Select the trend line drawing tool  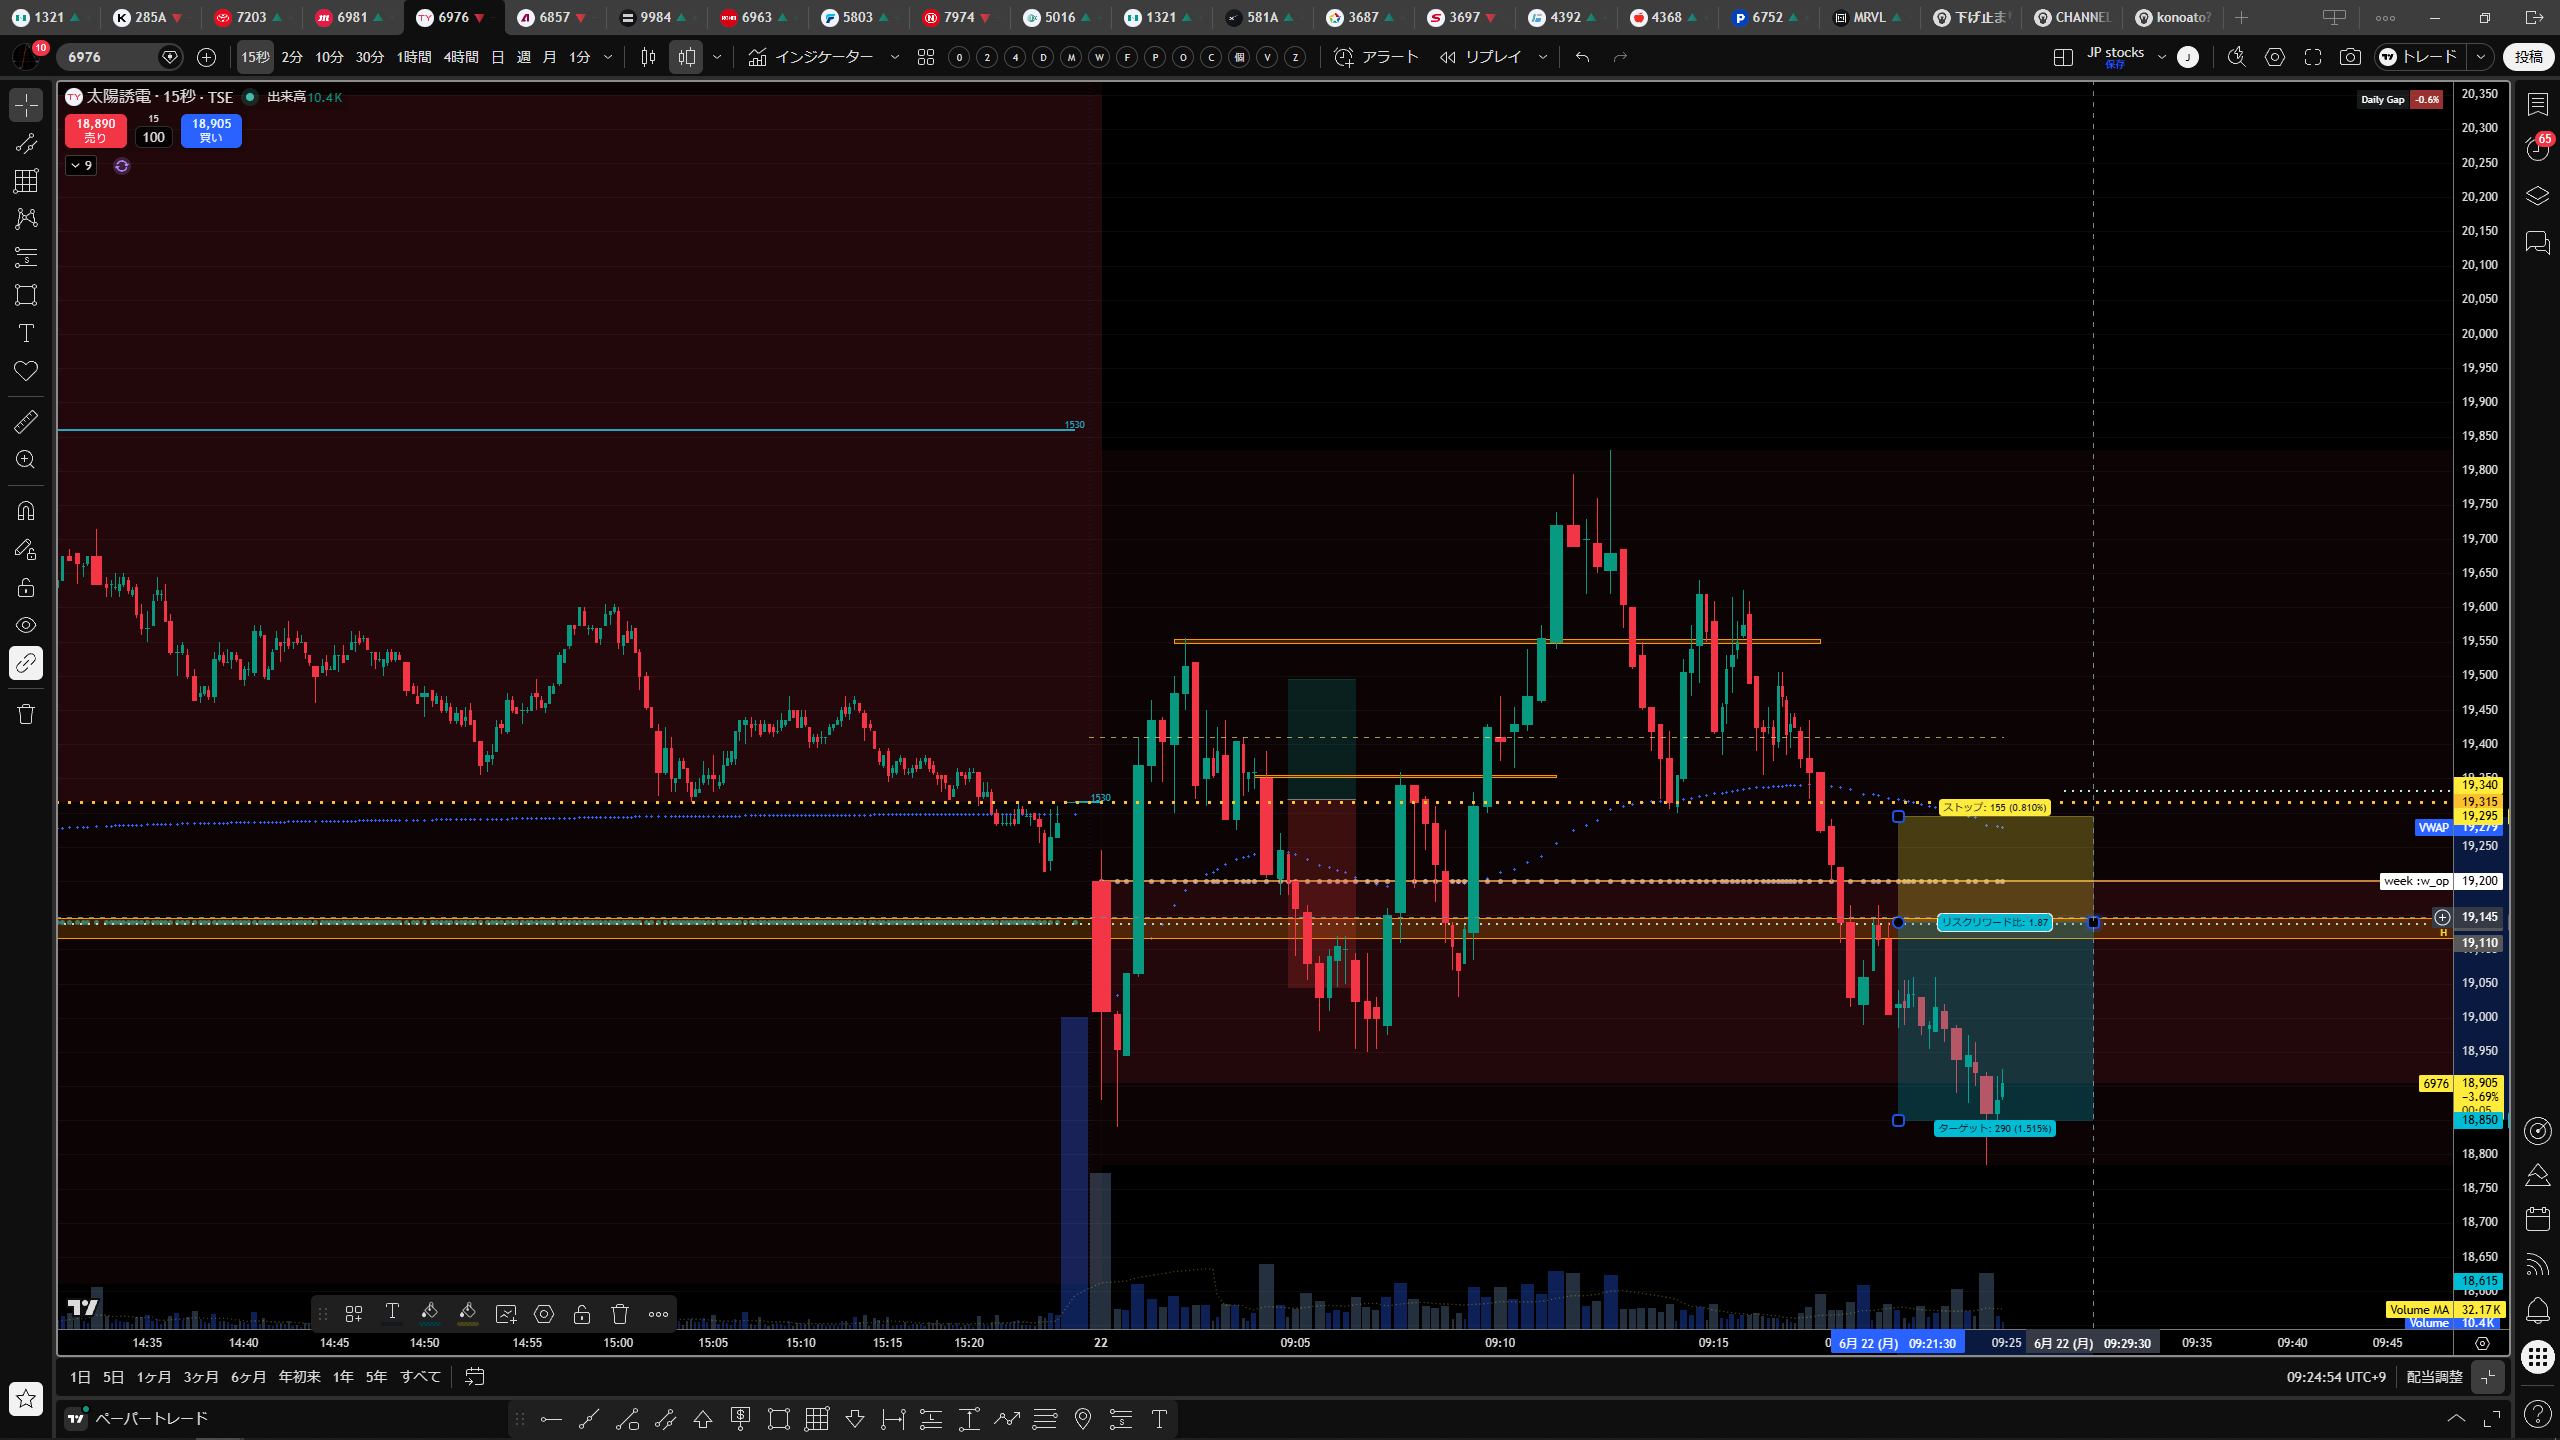pyautogui.click(x=26, y=143)
